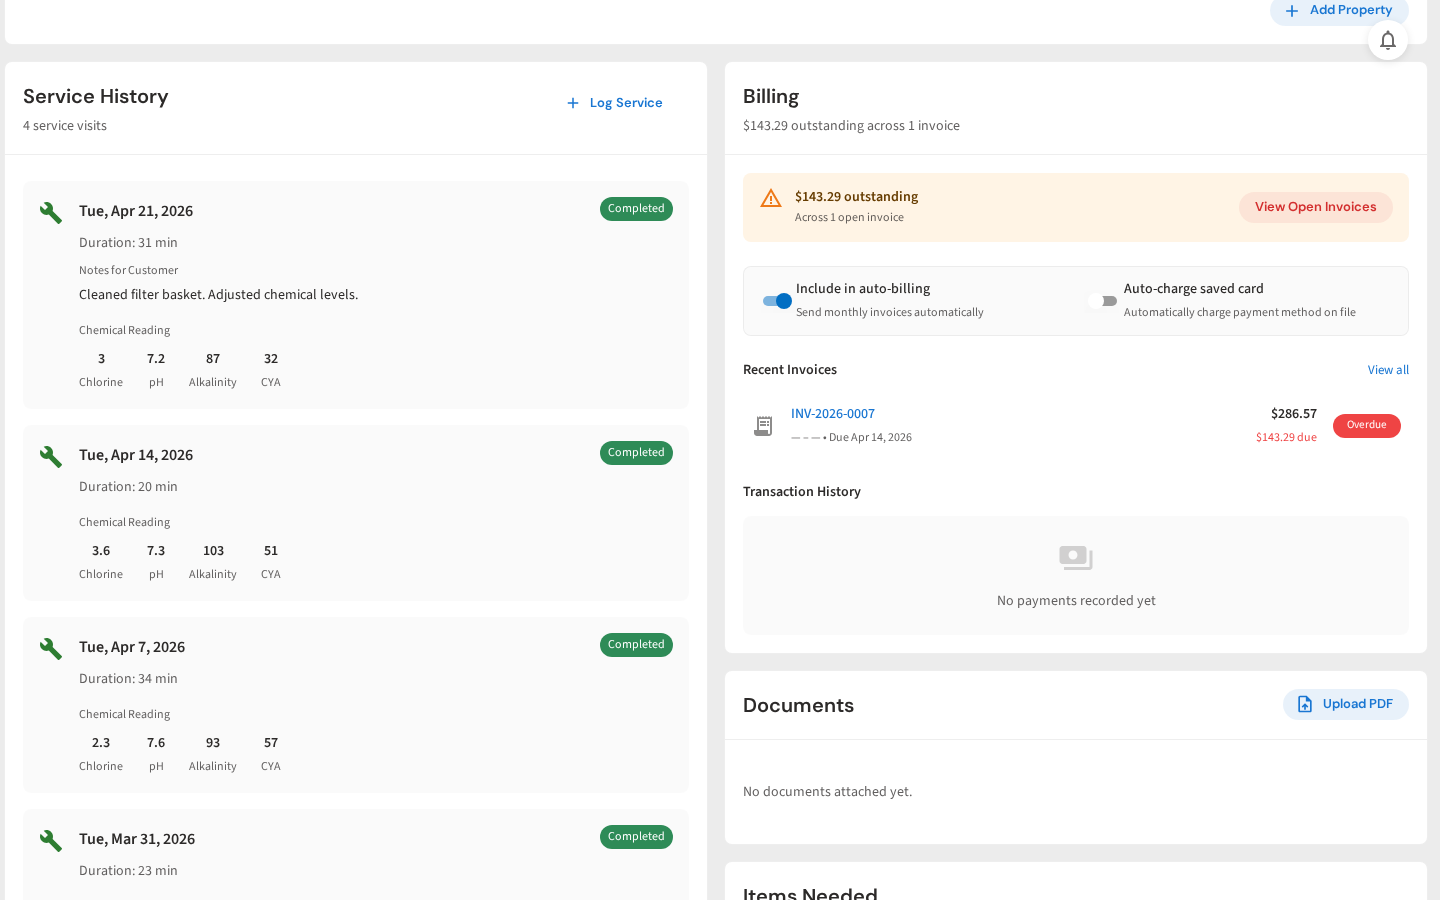Click the 'Across 1 open invoice' text
Viewport: 1440px width, 900px height.
[849, 218]
